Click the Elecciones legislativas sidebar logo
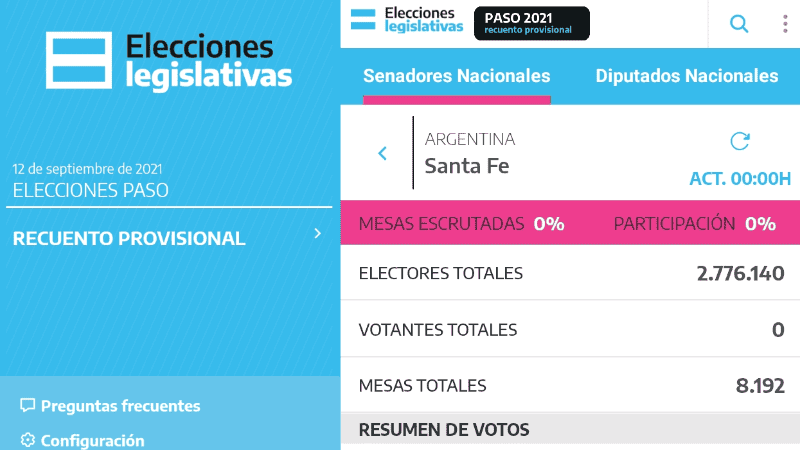This screenshot has height=450, width=800. pos(169,61)
